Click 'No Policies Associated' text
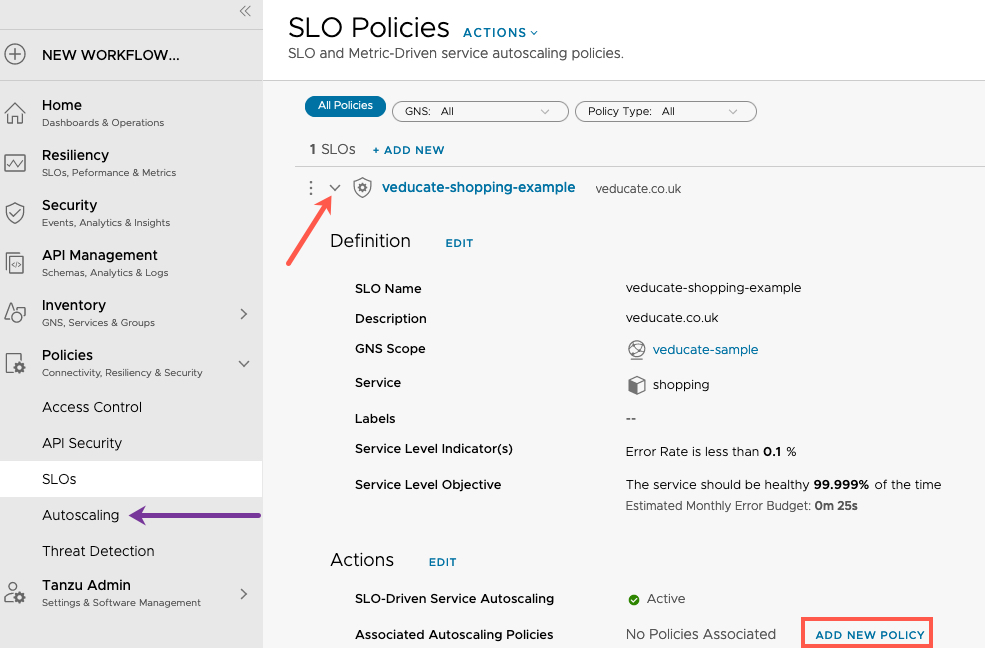Screen dimensions: 985x648 point(700,634)
